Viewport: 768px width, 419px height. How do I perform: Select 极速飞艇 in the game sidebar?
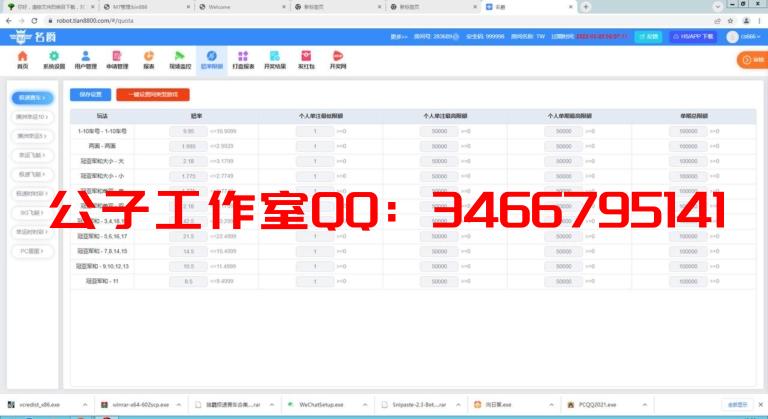[32, 174]
